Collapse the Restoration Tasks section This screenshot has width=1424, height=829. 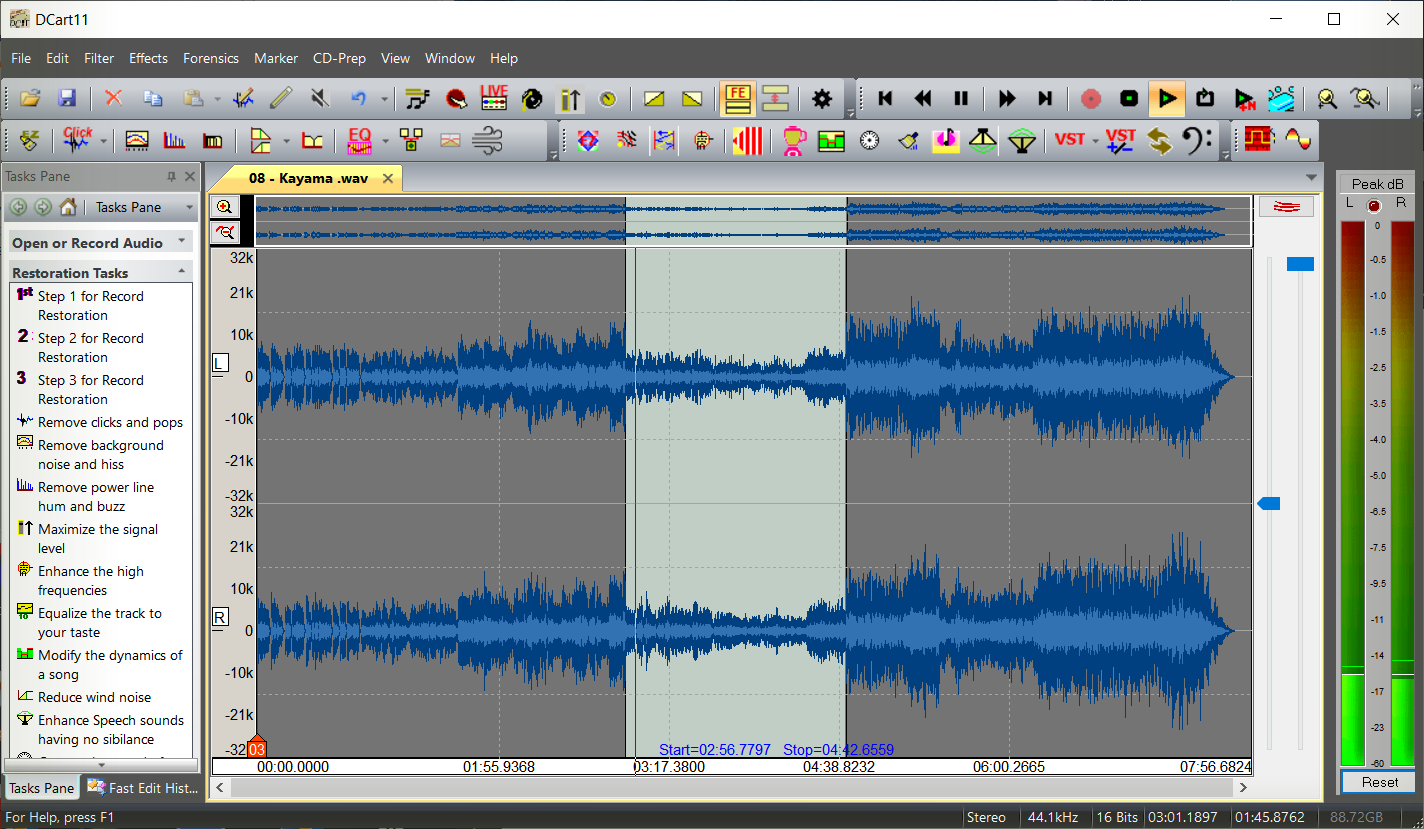[x=181, y=272]
